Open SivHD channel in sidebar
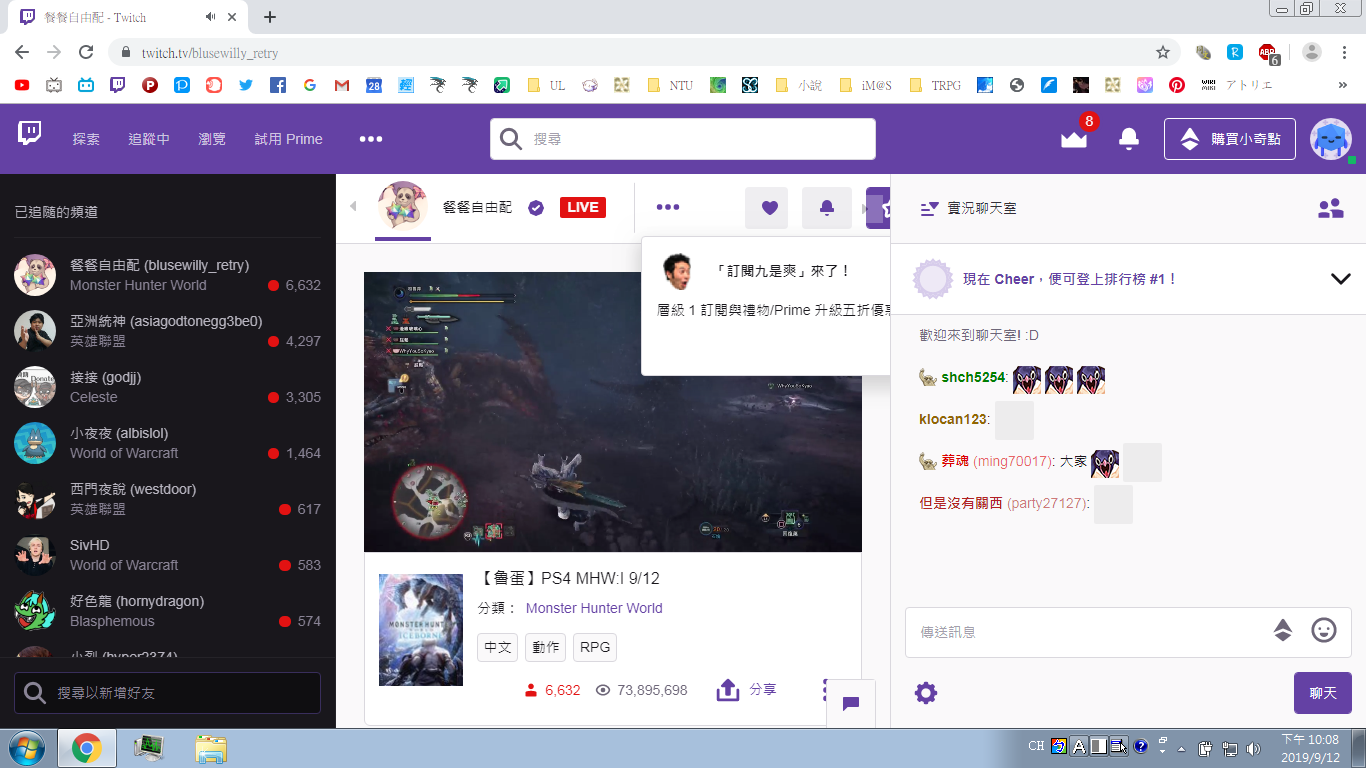The height and width of the screenshot is (768, 1366). pyautogui.click(x=168, y=555)
